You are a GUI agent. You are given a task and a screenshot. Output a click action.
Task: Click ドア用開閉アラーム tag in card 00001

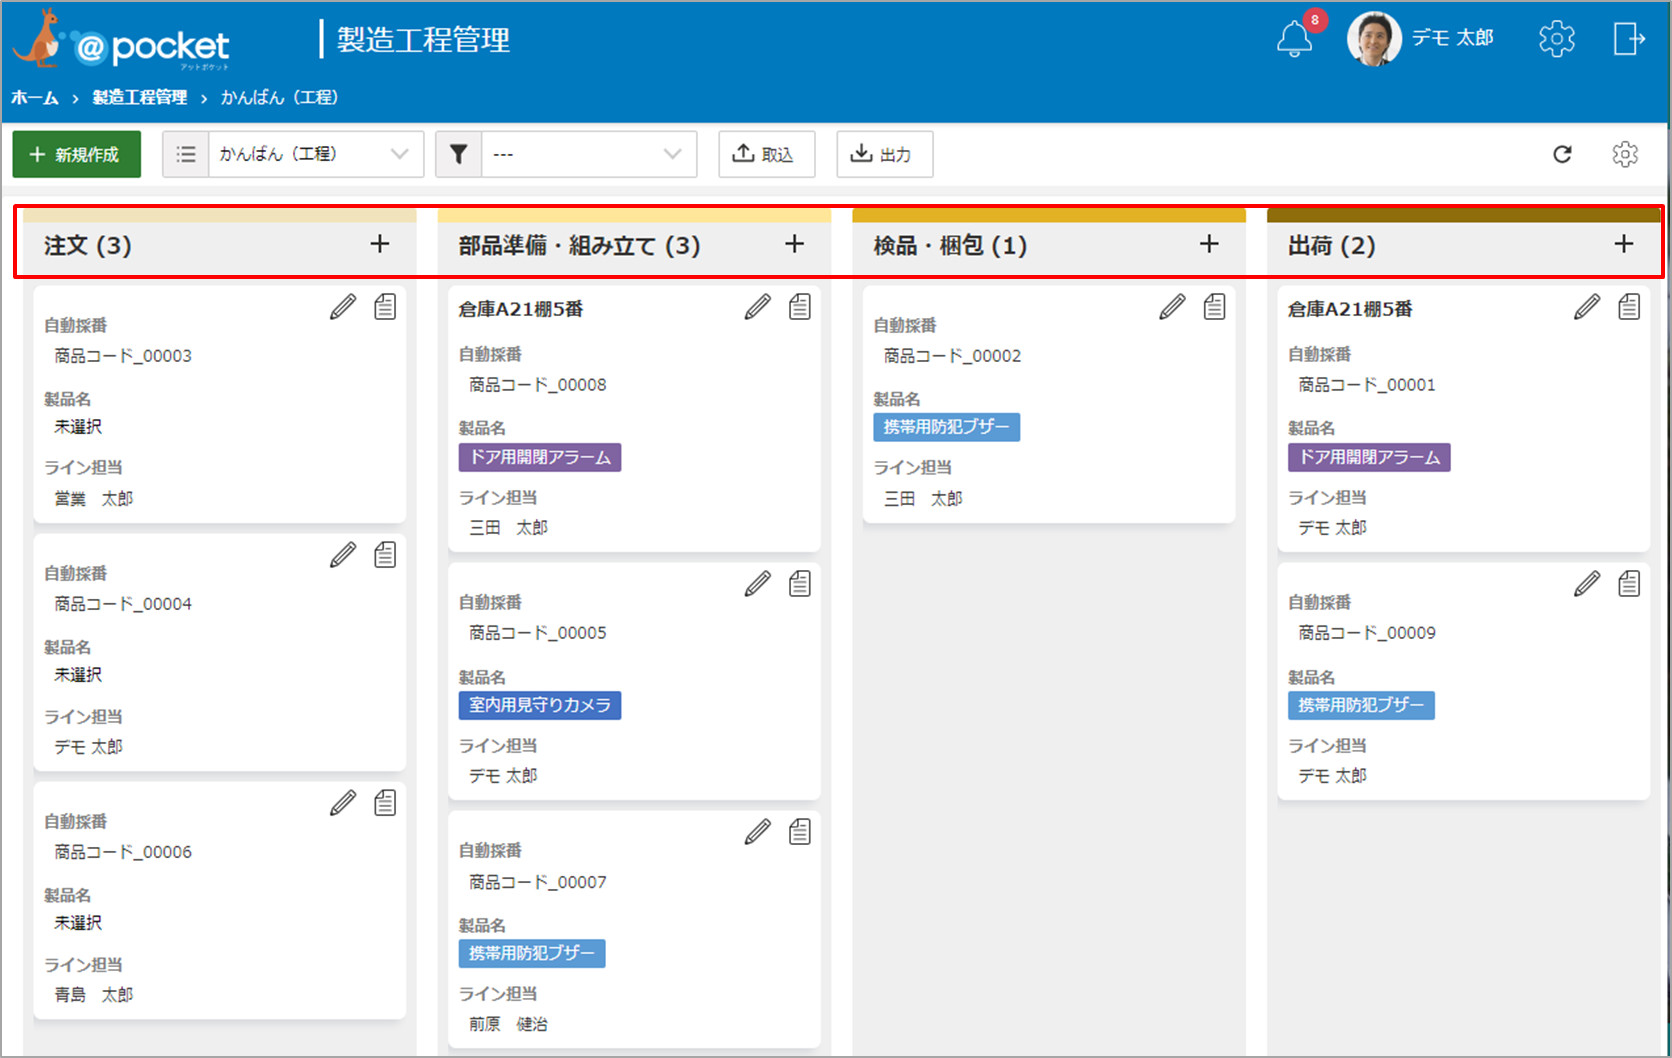tap(1369, 457)
